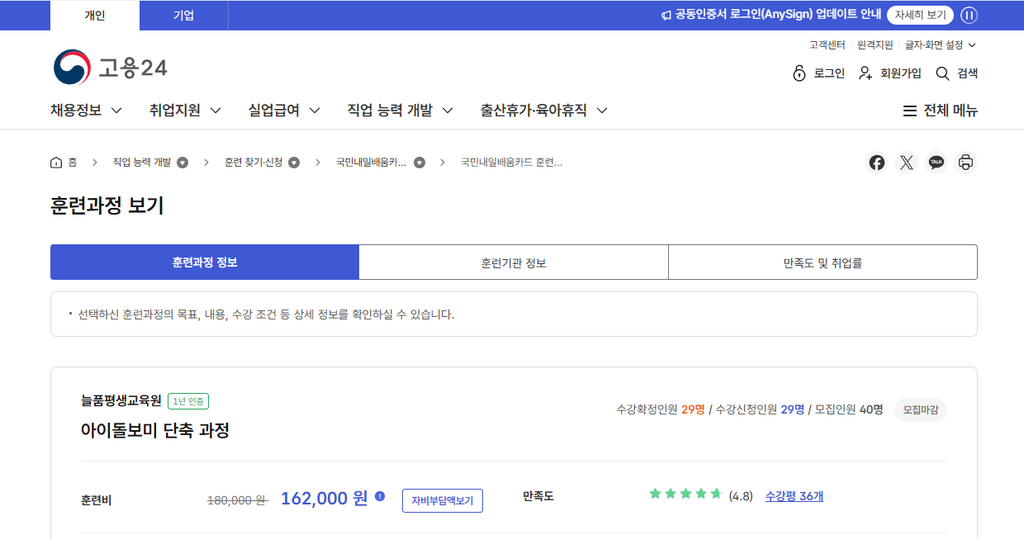Click 모집인원 40명 text
The image size is (1024, 539).
point(849,410)
